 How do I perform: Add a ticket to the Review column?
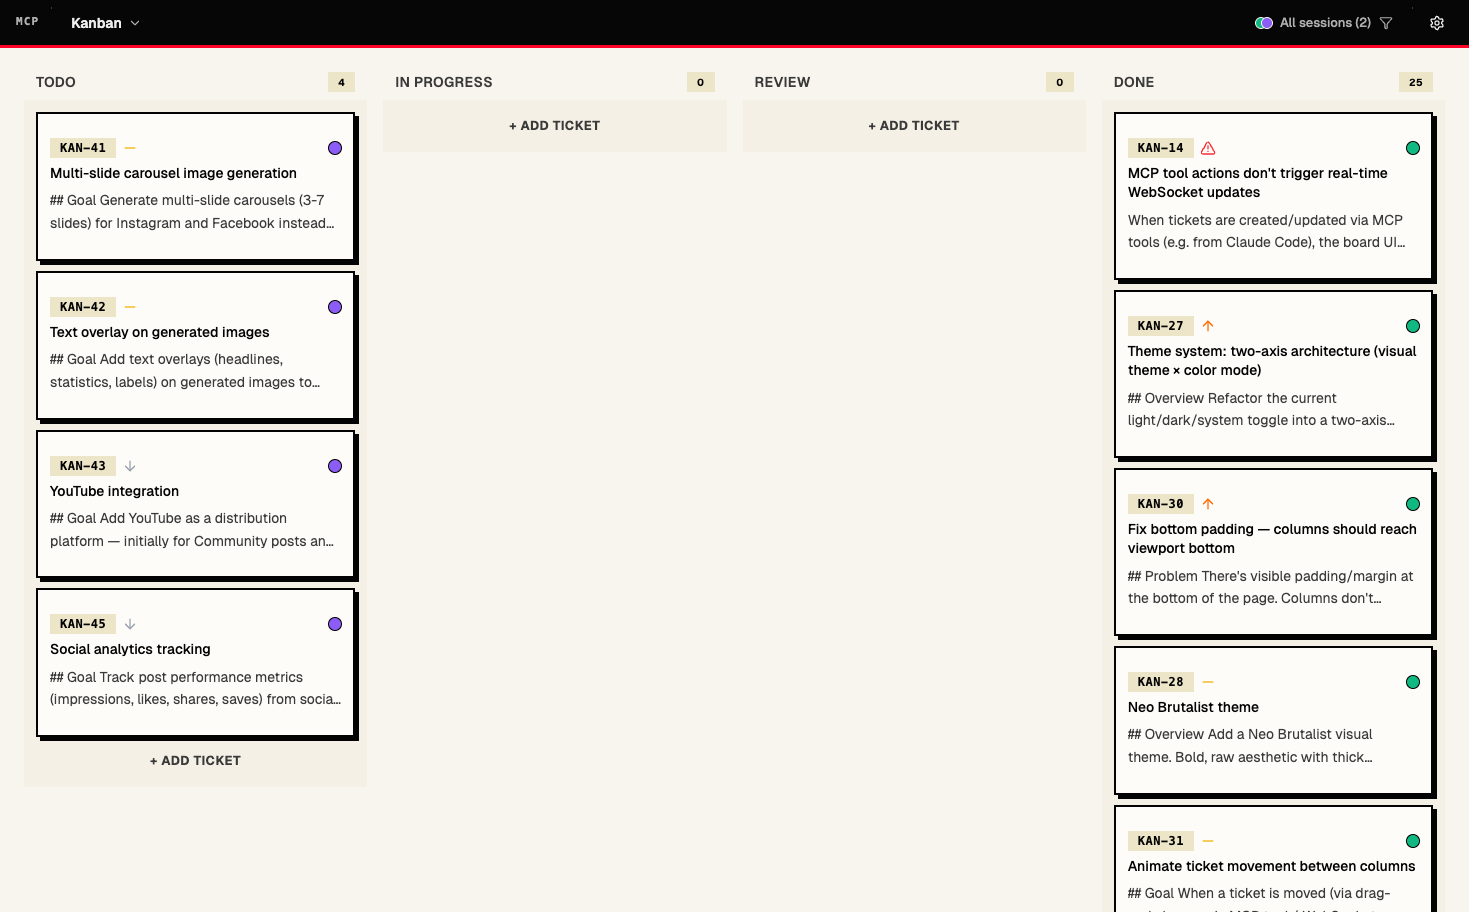(x=914, y=126)
